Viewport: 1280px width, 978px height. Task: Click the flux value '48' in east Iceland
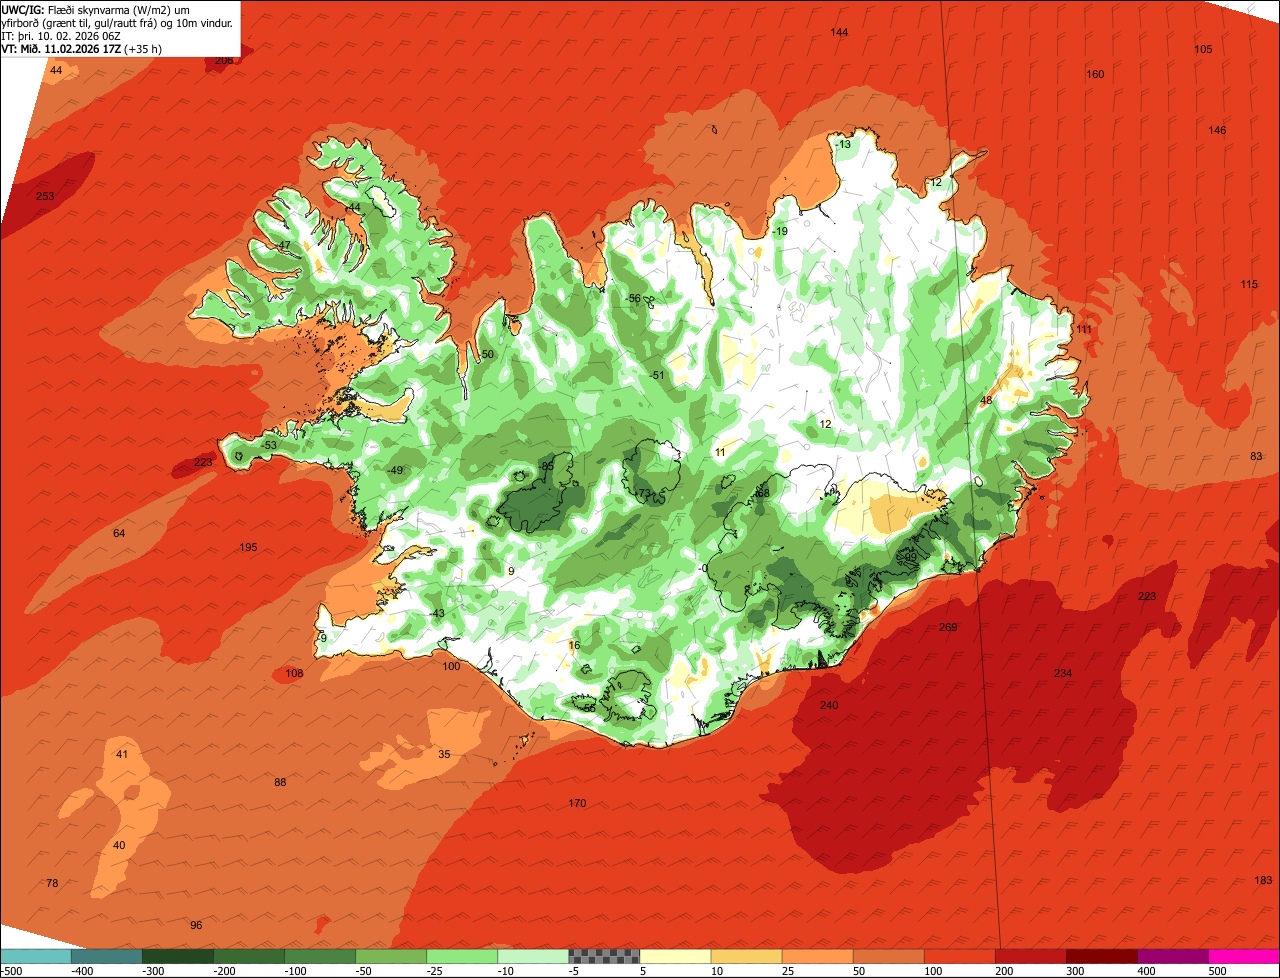tap(986, 400)
